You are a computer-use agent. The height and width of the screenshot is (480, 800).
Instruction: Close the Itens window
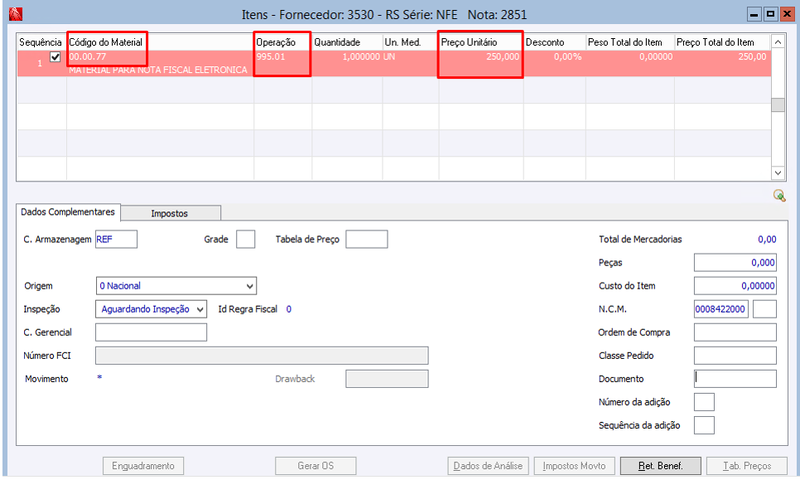(787, 14)
